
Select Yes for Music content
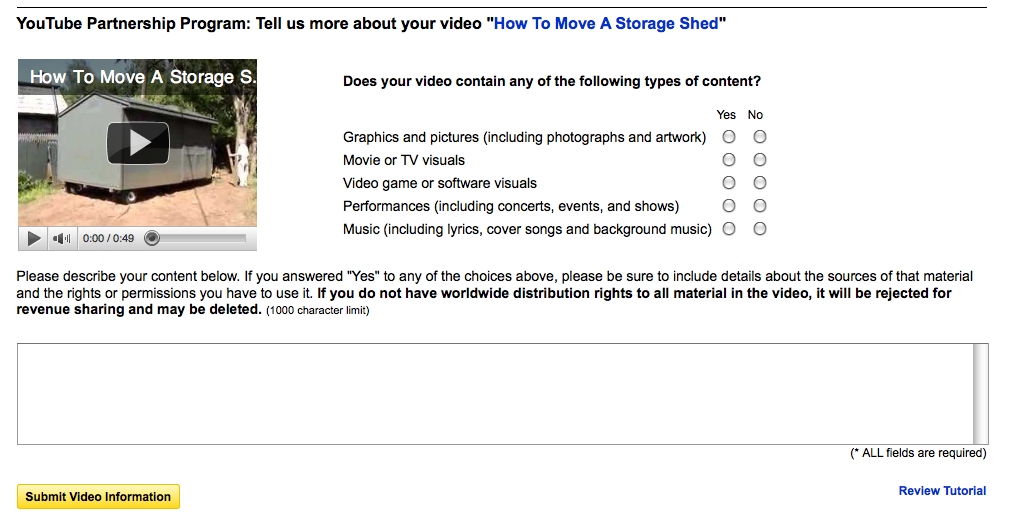pyautogui.click(x=729, y=229)
